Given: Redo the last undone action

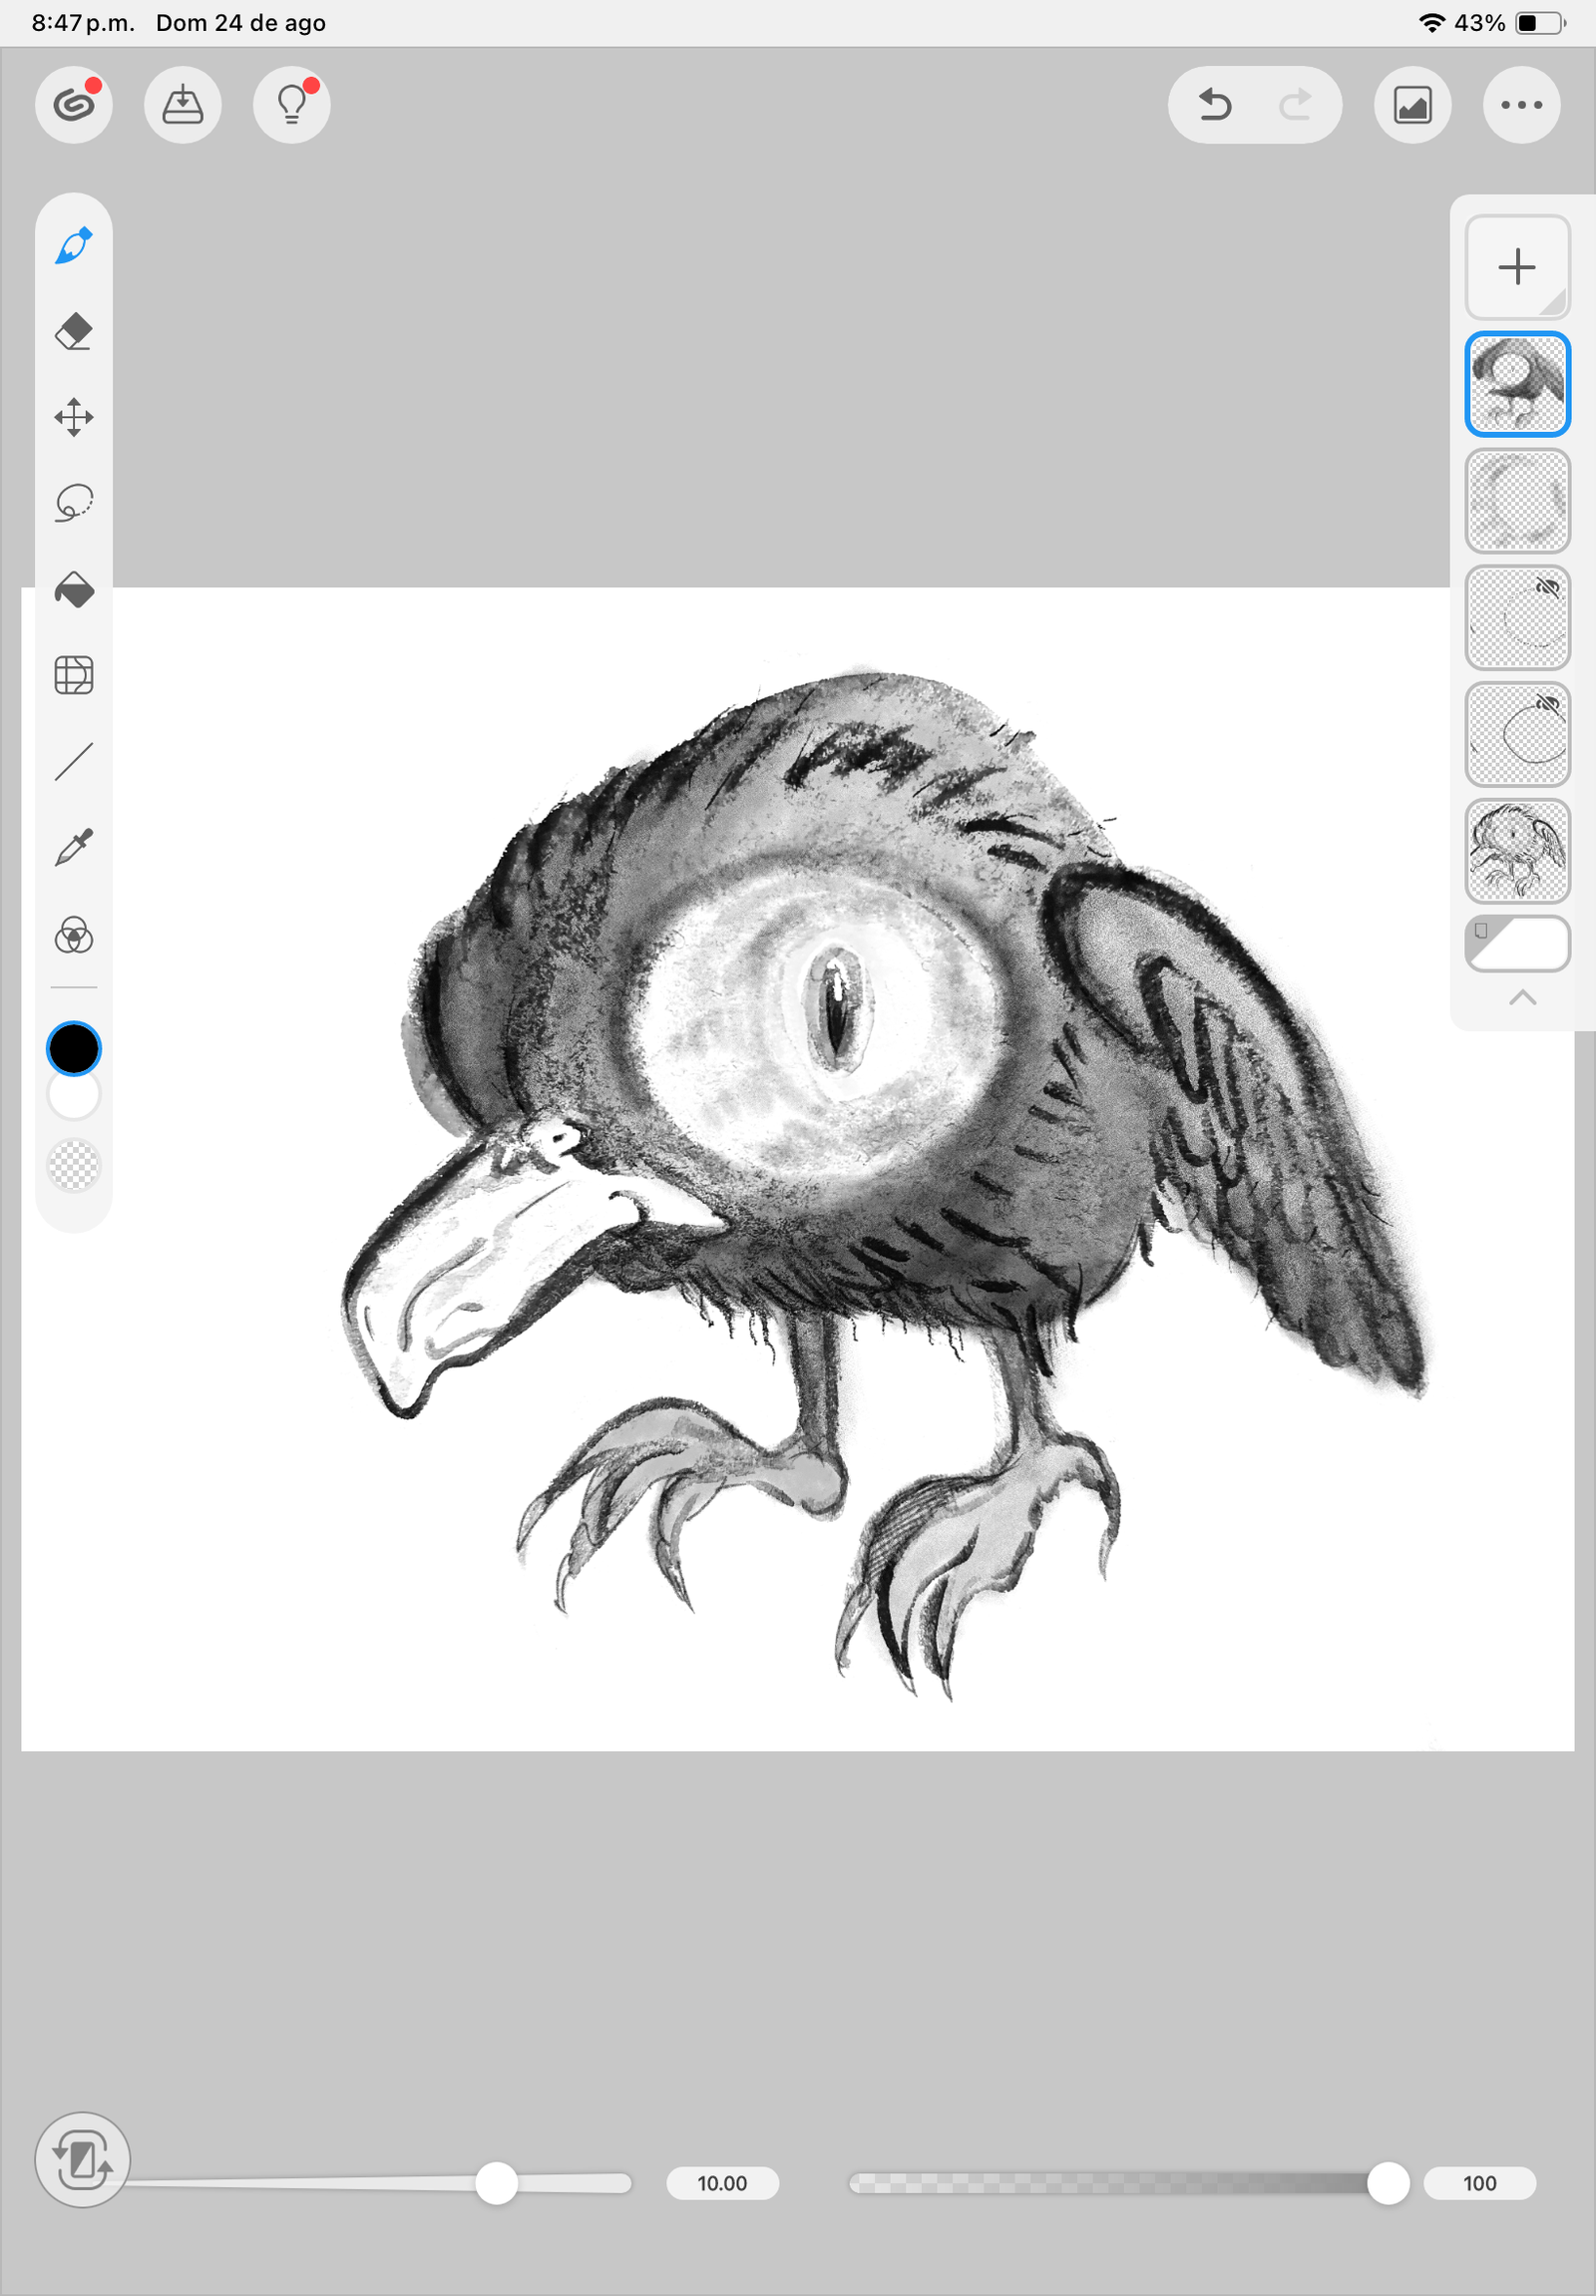Looking at the screenshot, I should click(1296, 105).
